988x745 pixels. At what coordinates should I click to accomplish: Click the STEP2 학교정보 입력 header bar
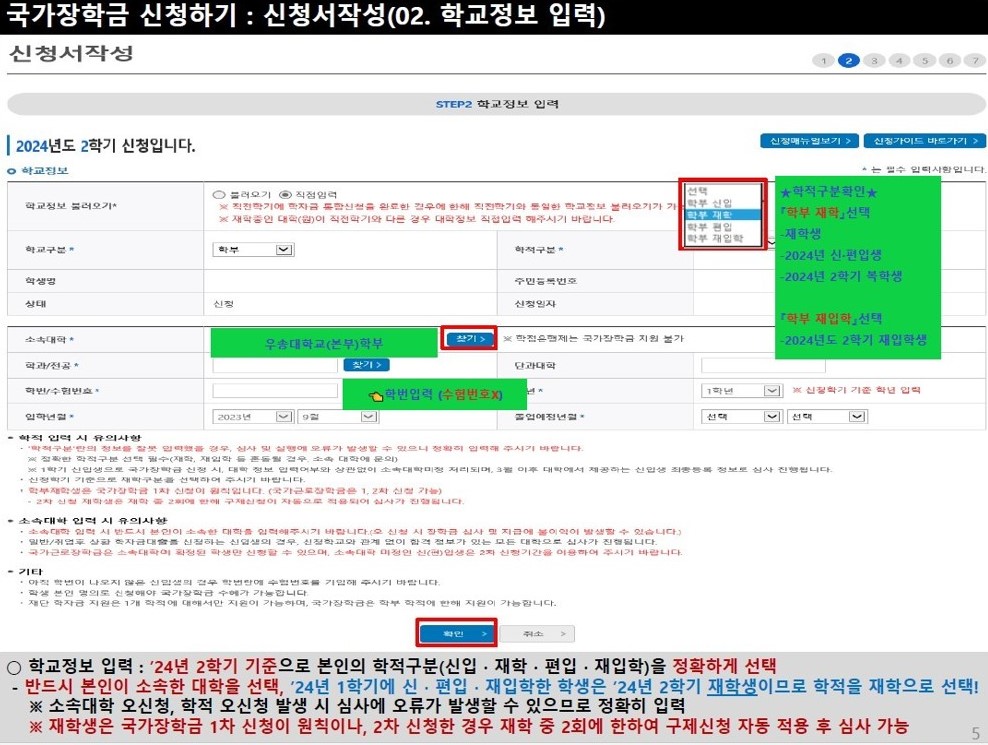497,104
